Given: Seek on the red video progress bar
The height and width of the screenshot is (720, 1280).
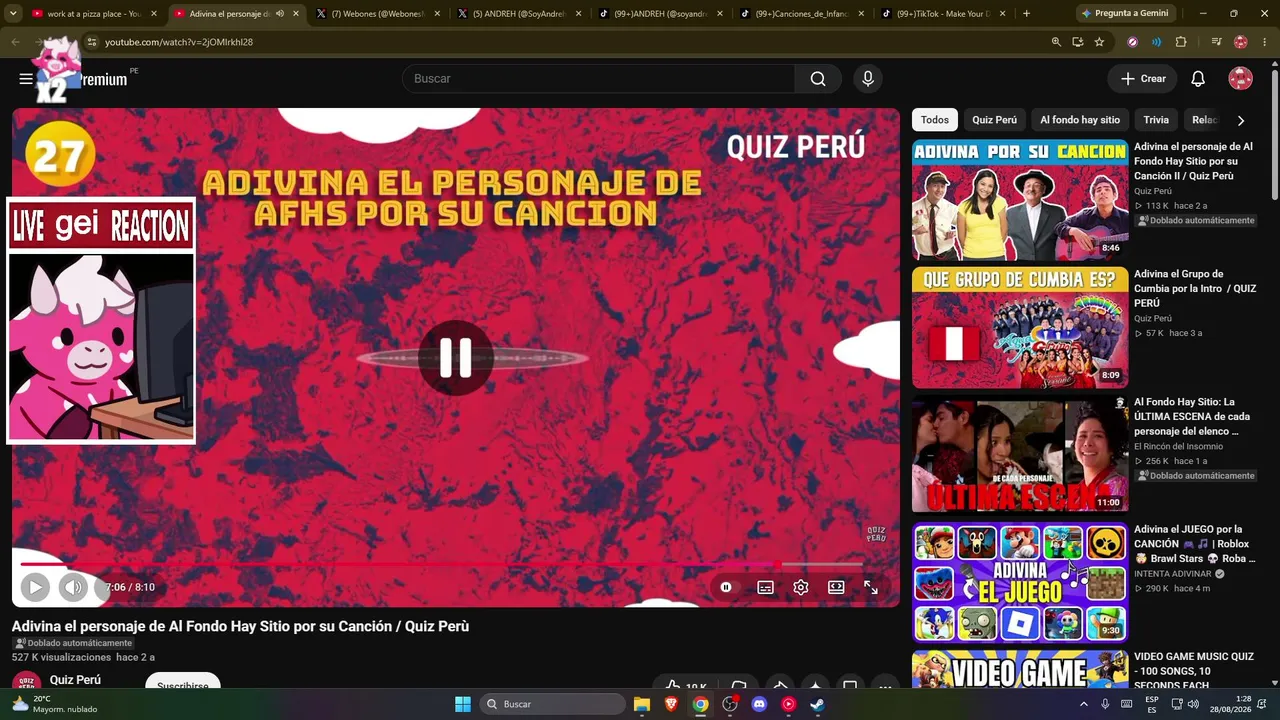Looking at the screenshot, I should (441, 564).
